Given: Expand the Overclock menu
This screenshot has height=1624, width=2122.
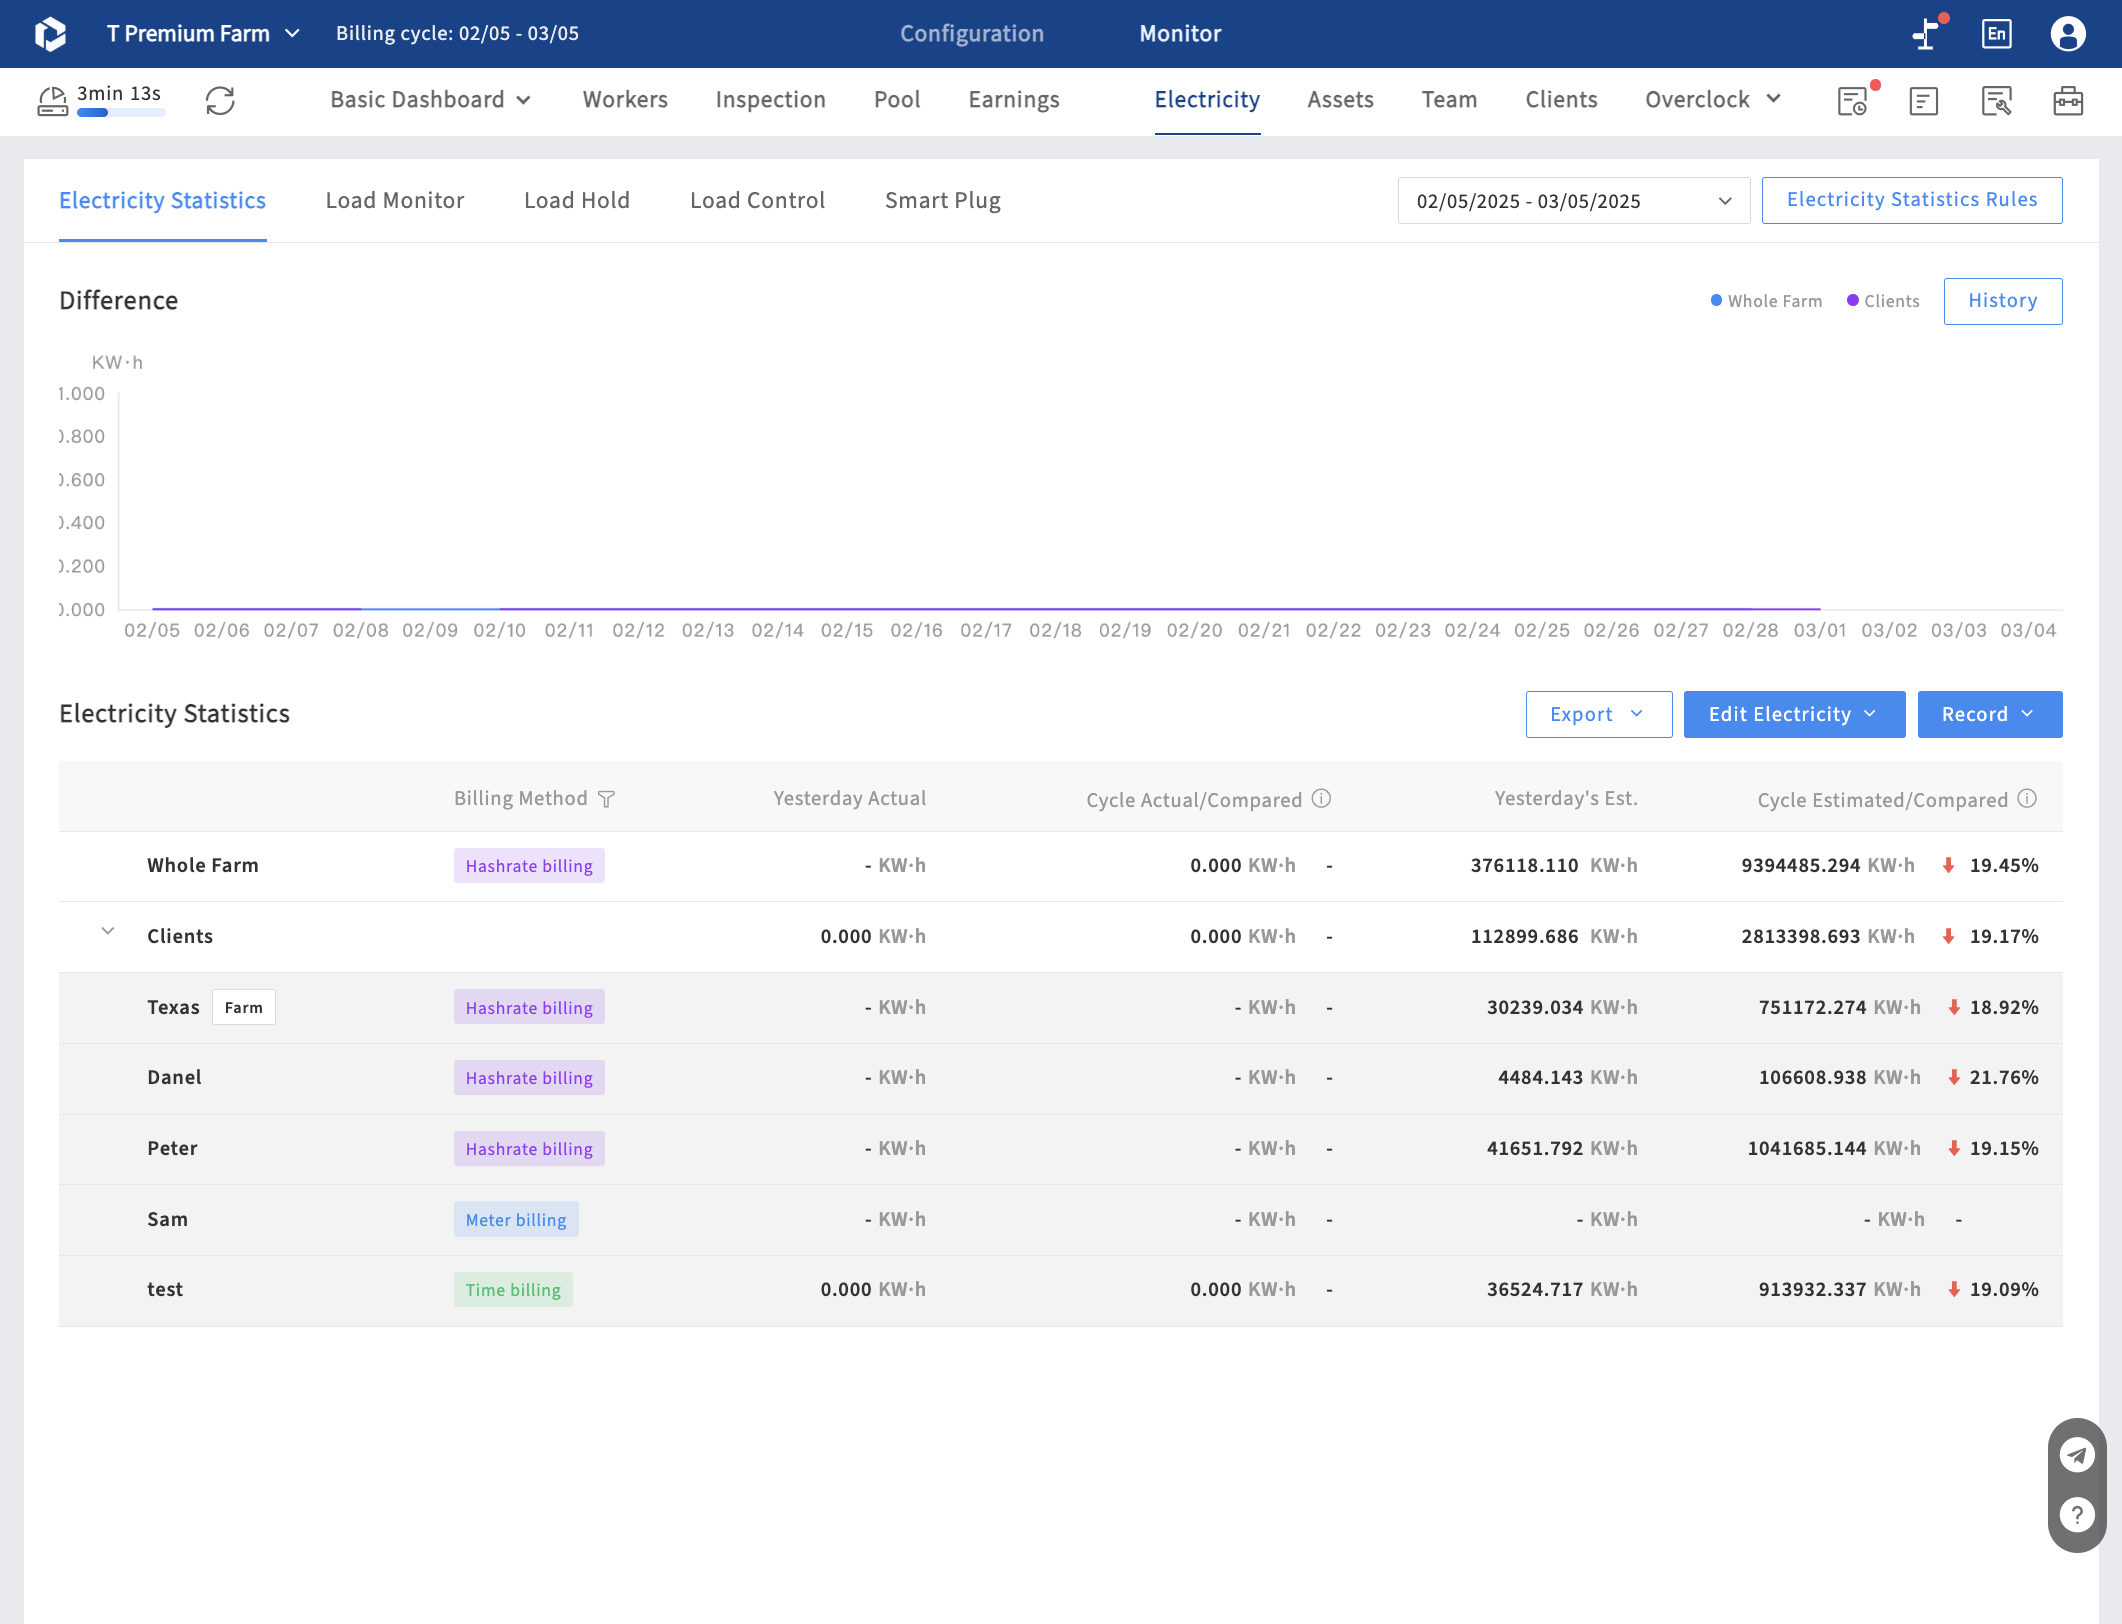Looking at the screenshot, I should [x=1713, y=100].
